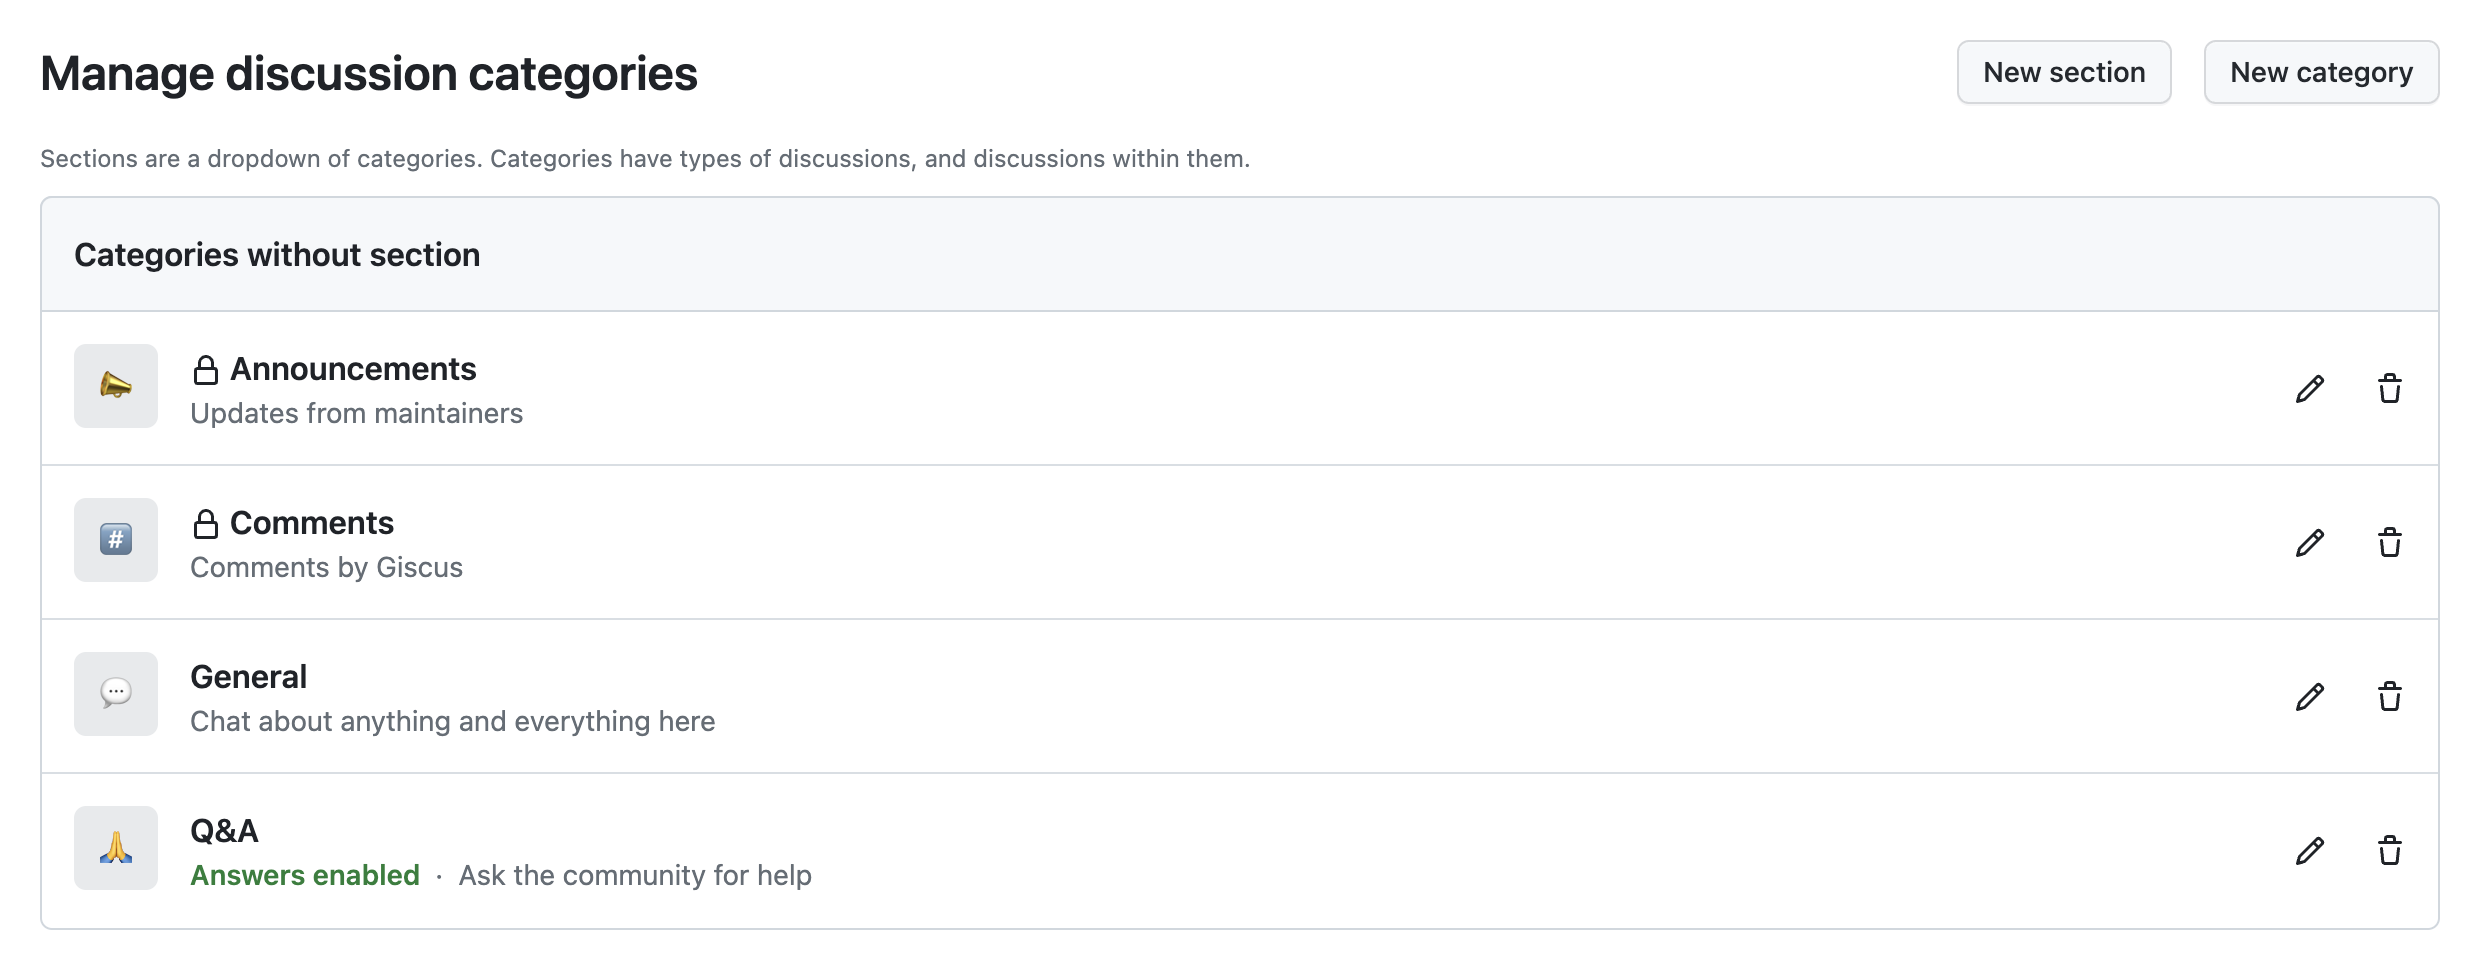The image size is (2482, 972).
Task: Click the Categories without section header
Action: click(277, 255)
